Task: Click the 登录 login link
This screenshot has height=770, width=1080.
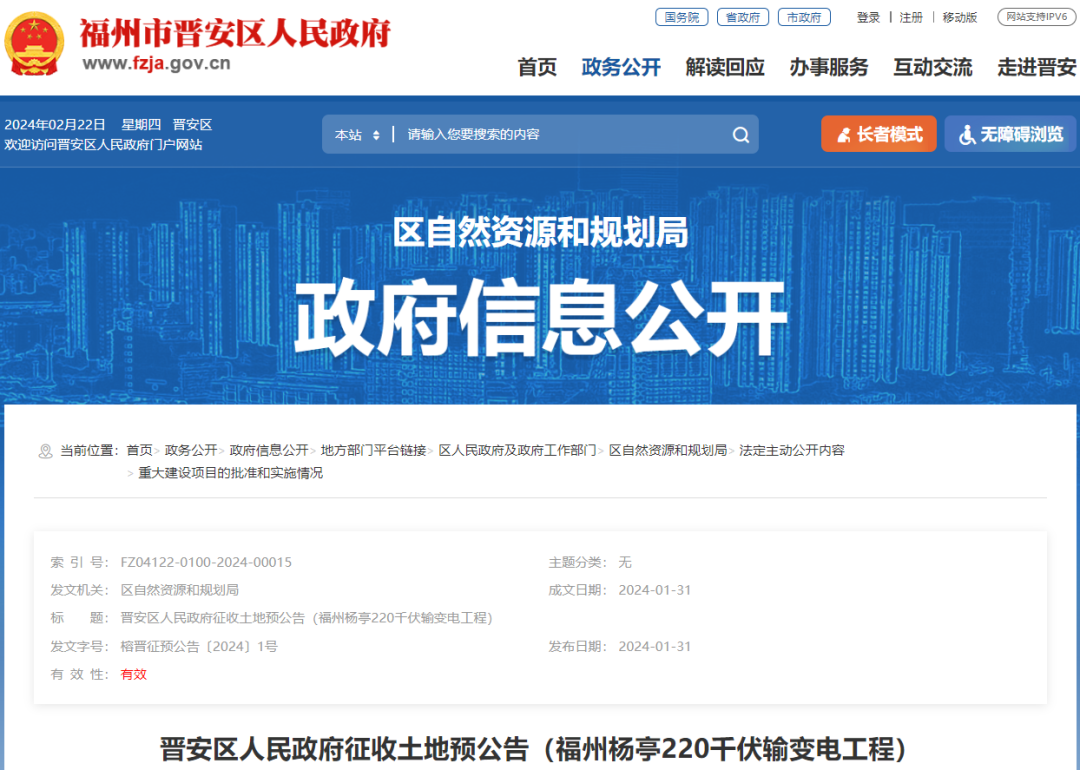Action: pyautogui.click(x=867, y=17)
